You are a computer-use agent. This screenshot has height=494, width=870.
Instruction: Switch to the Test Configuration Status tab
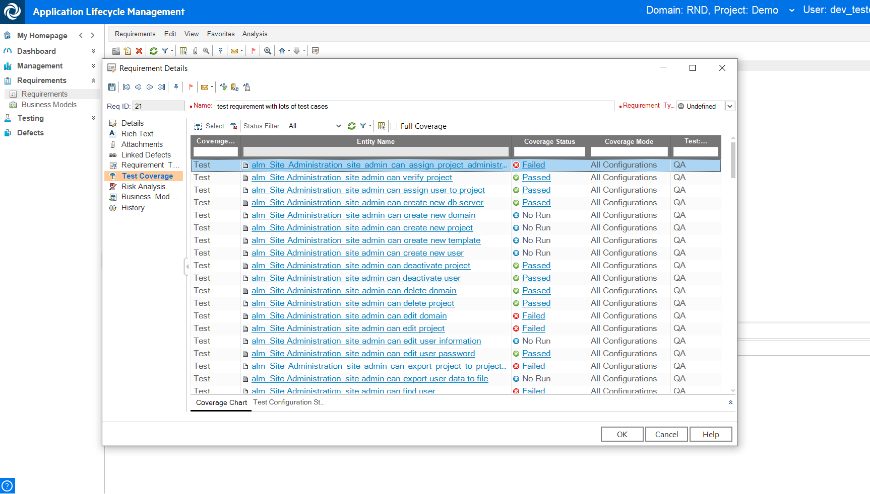click(289, 403)
